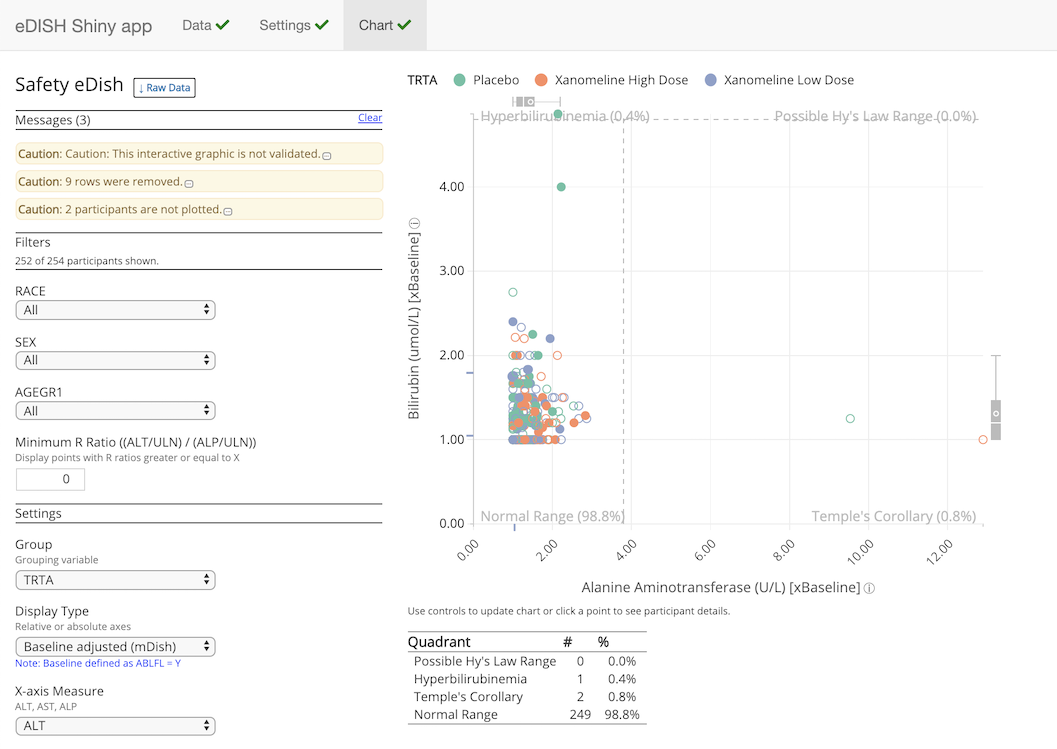Click the Raw Data download button
The width and height of the screenshot is (1057, 749).
[163, 87]
